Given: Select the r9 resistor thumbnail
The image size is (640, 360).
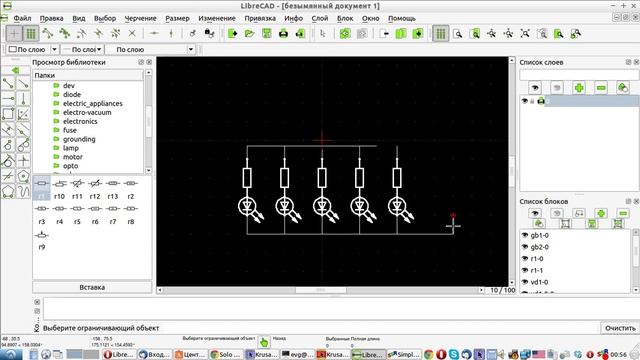Looking at the screenshot, I should (42, 240).
